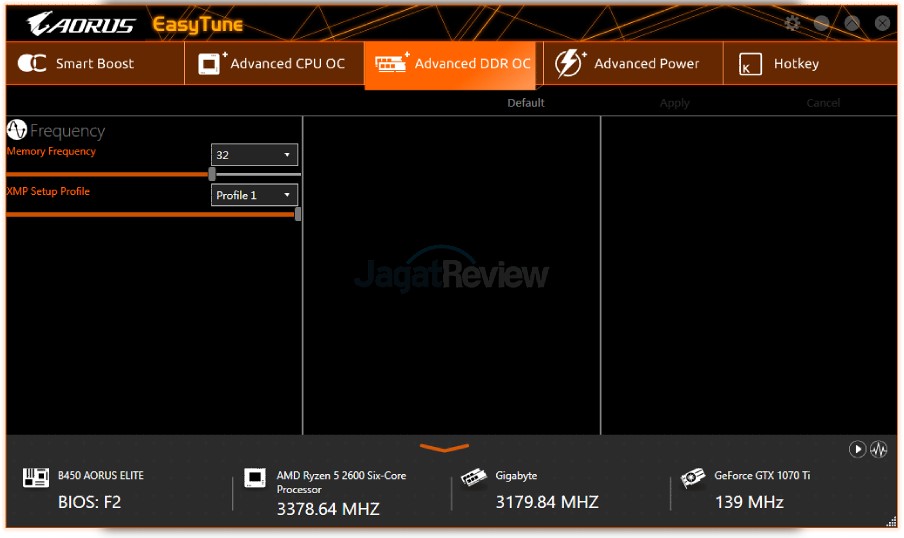Click the XMP Setup Profile slider handle
Screen dimensions: 904x538
[x=298, y=214]
